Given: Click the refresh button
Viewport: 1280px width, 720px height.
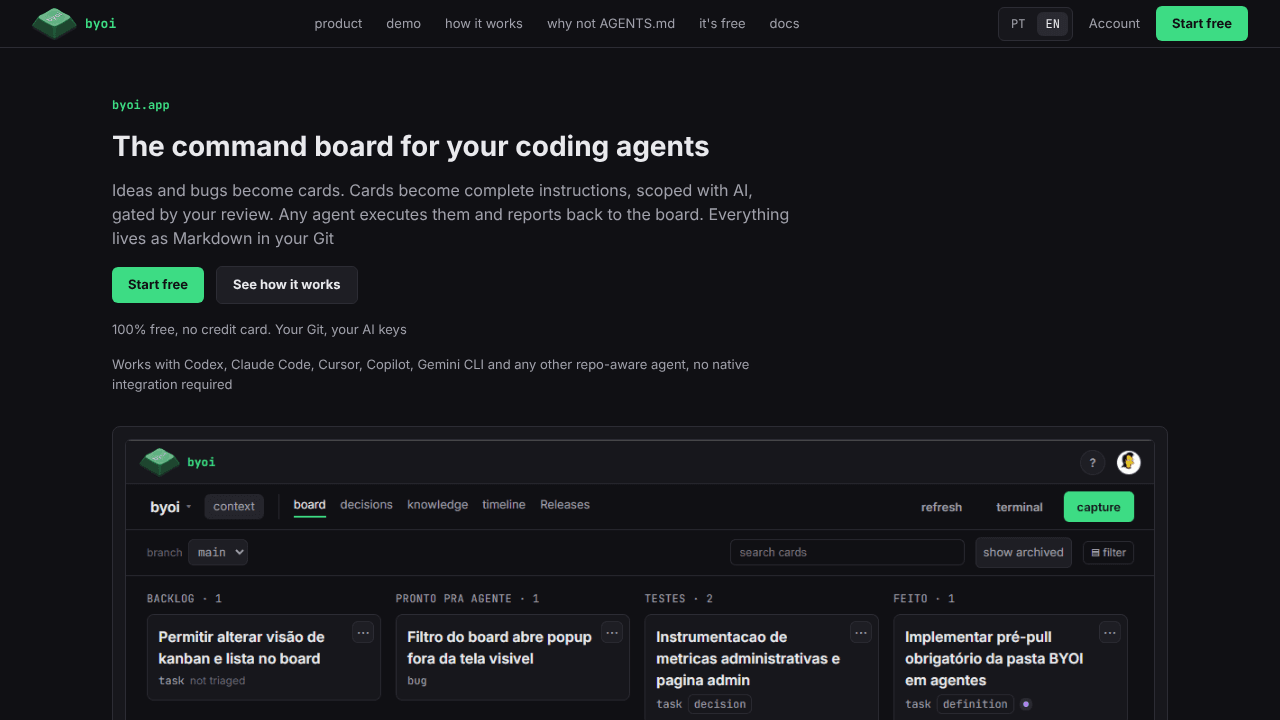Looking at the screenshot, I should tap(941, 507).
